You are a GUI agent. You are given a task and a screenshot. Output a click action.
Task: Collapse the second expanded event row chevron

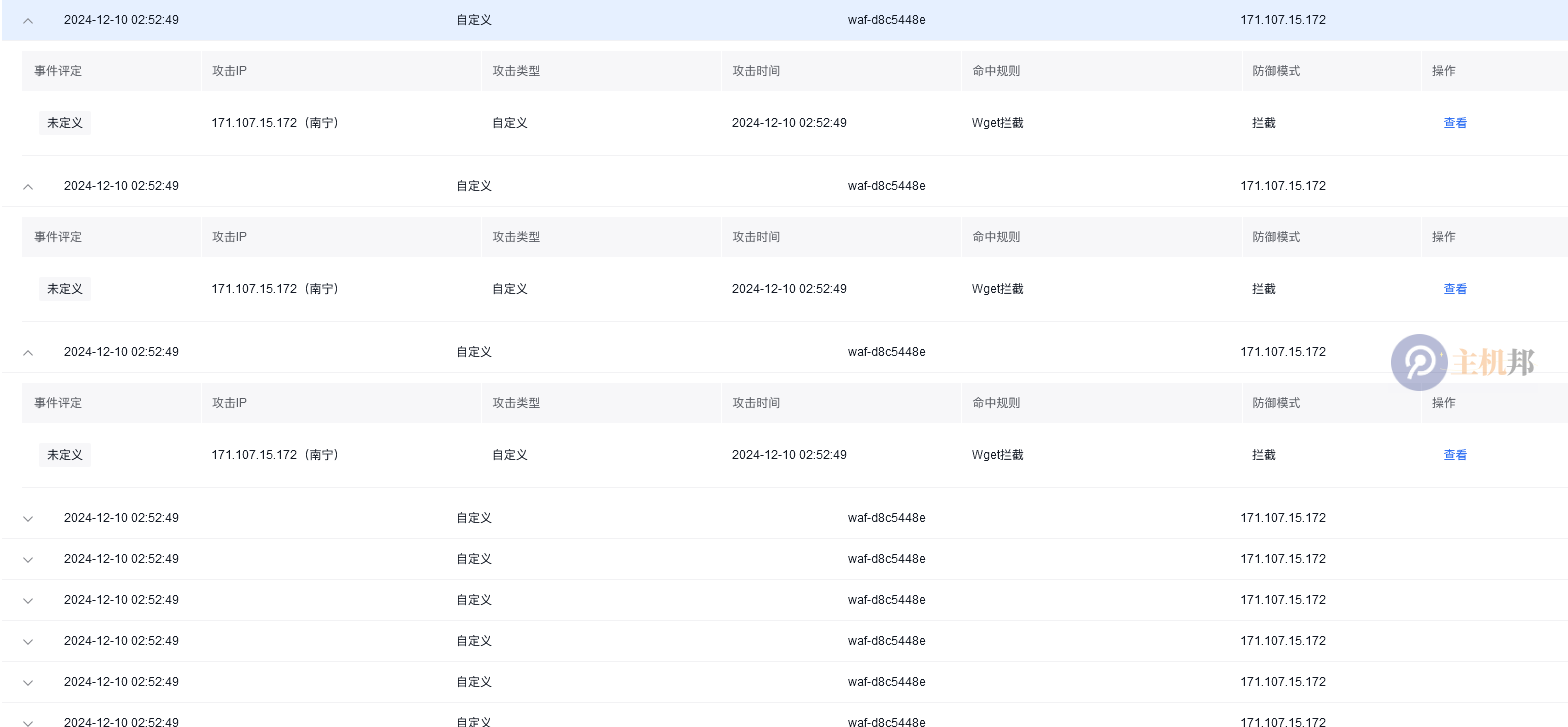[28, 186]
